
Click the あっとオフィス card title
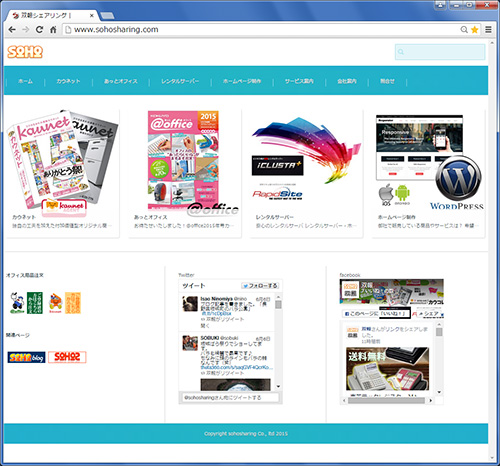coord(151,217)
